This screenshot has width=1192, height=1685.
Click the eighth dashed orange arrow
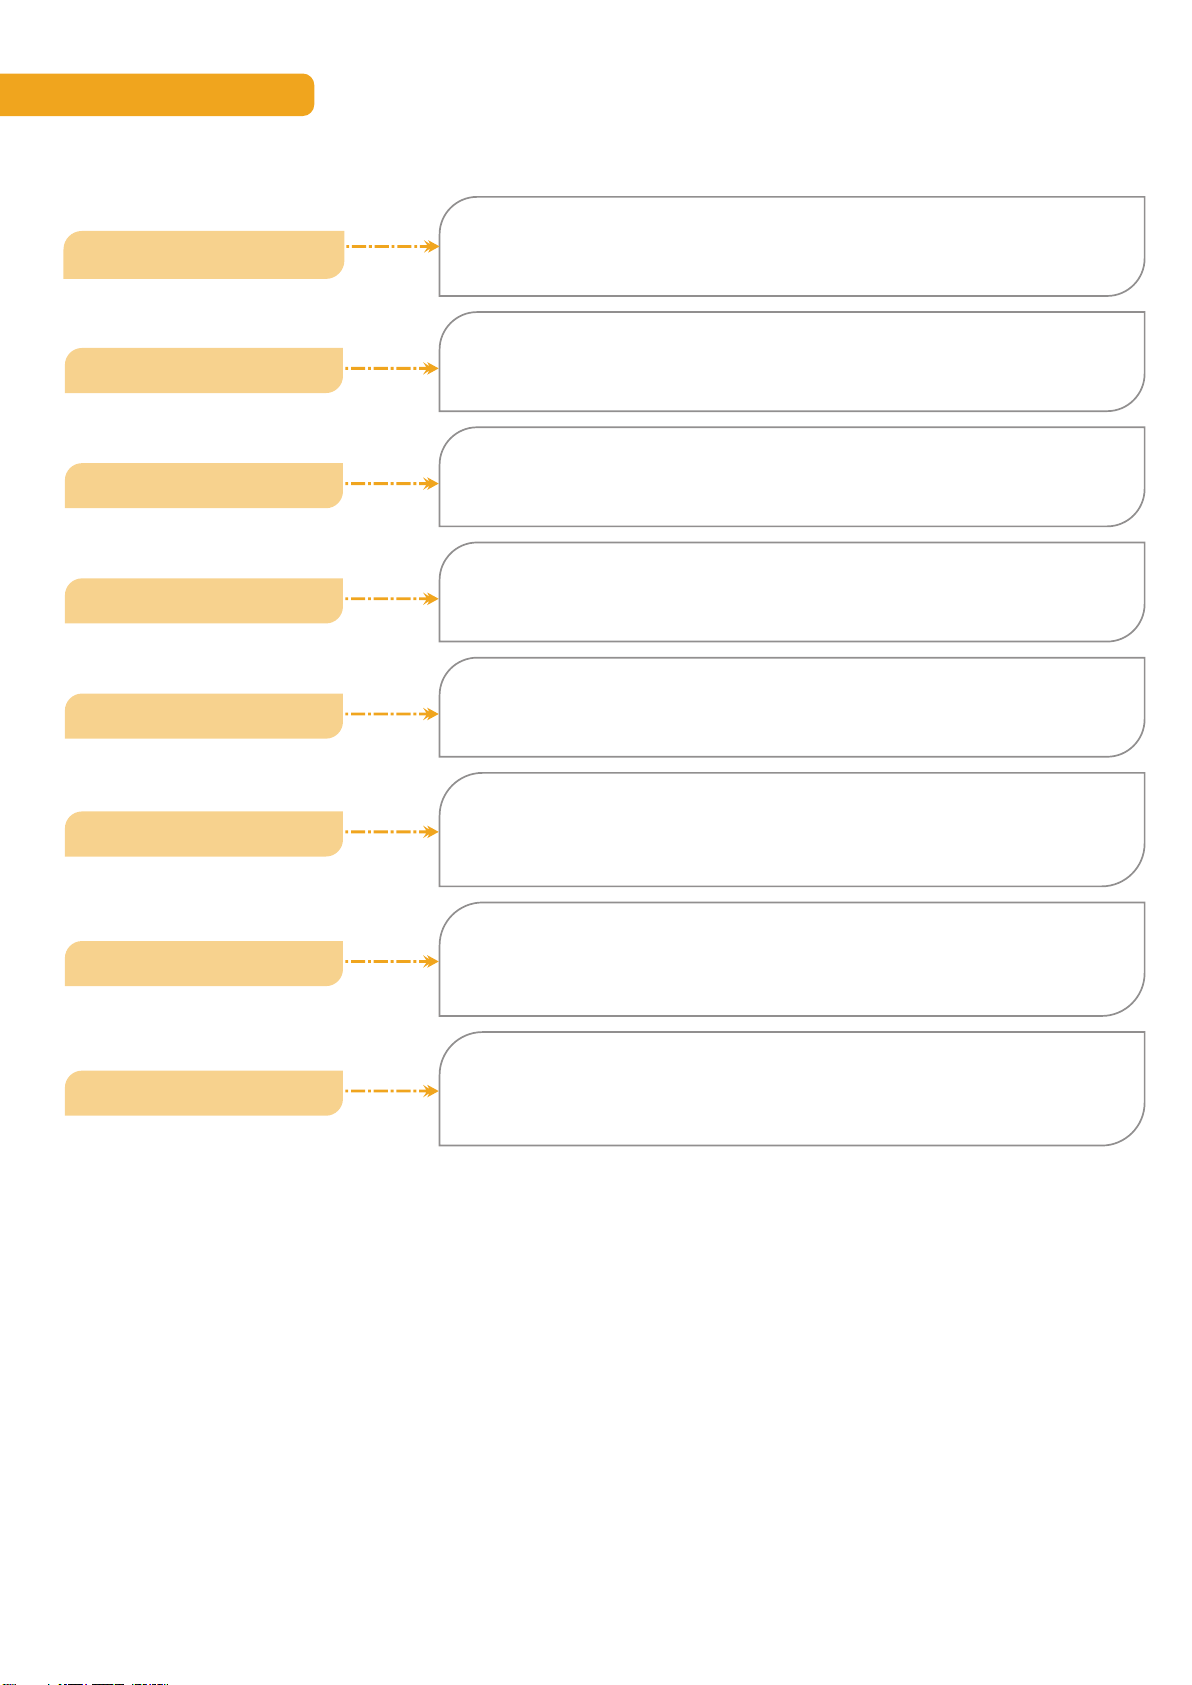[x=392, y=1091]
